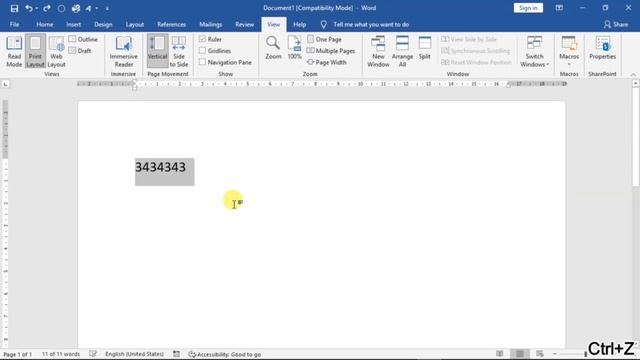Enable the Navigation Pane checkbox
The image size is (640, 360).
click(x=202, y=62)
